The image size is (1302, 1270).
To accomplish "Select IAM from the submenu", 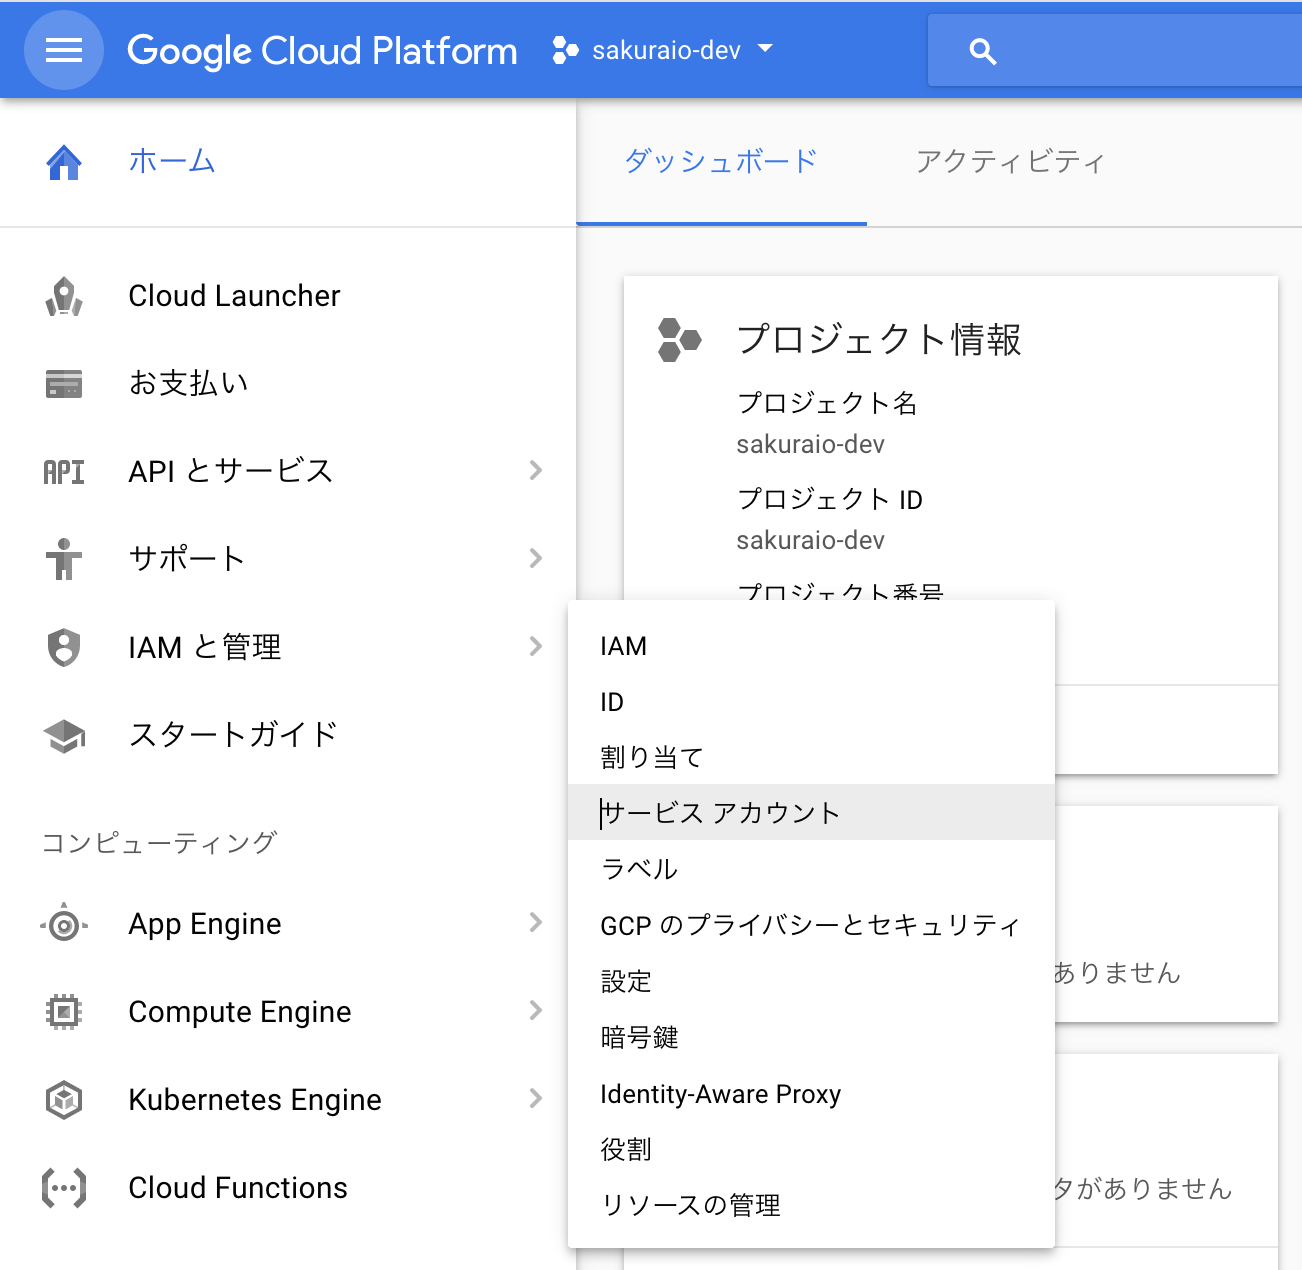I will click(811, 646).
